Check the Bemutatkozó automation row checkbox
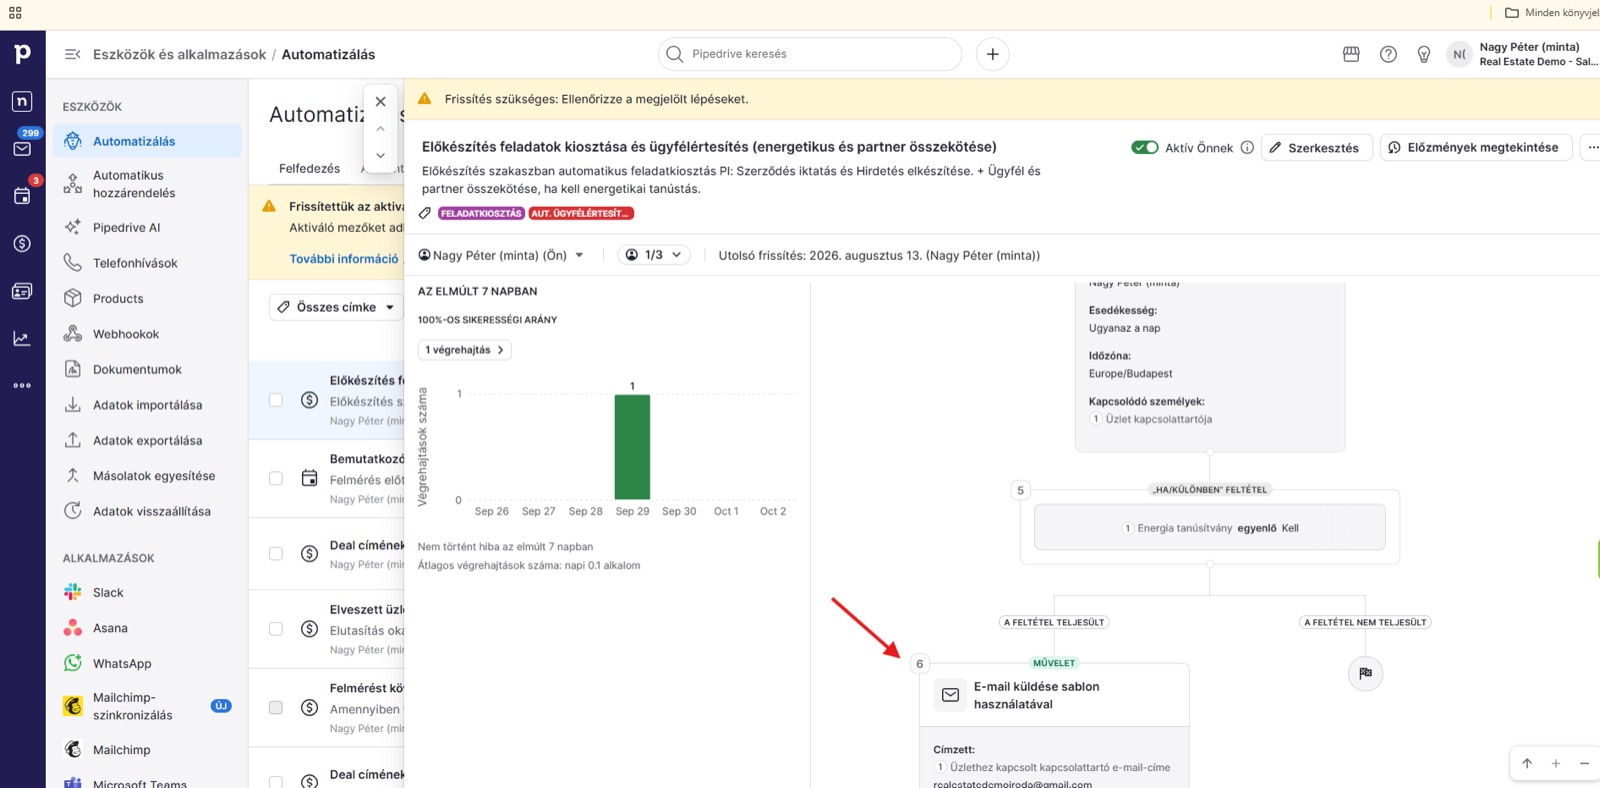This screenshot has height=788, width=1600. (276, 479)
